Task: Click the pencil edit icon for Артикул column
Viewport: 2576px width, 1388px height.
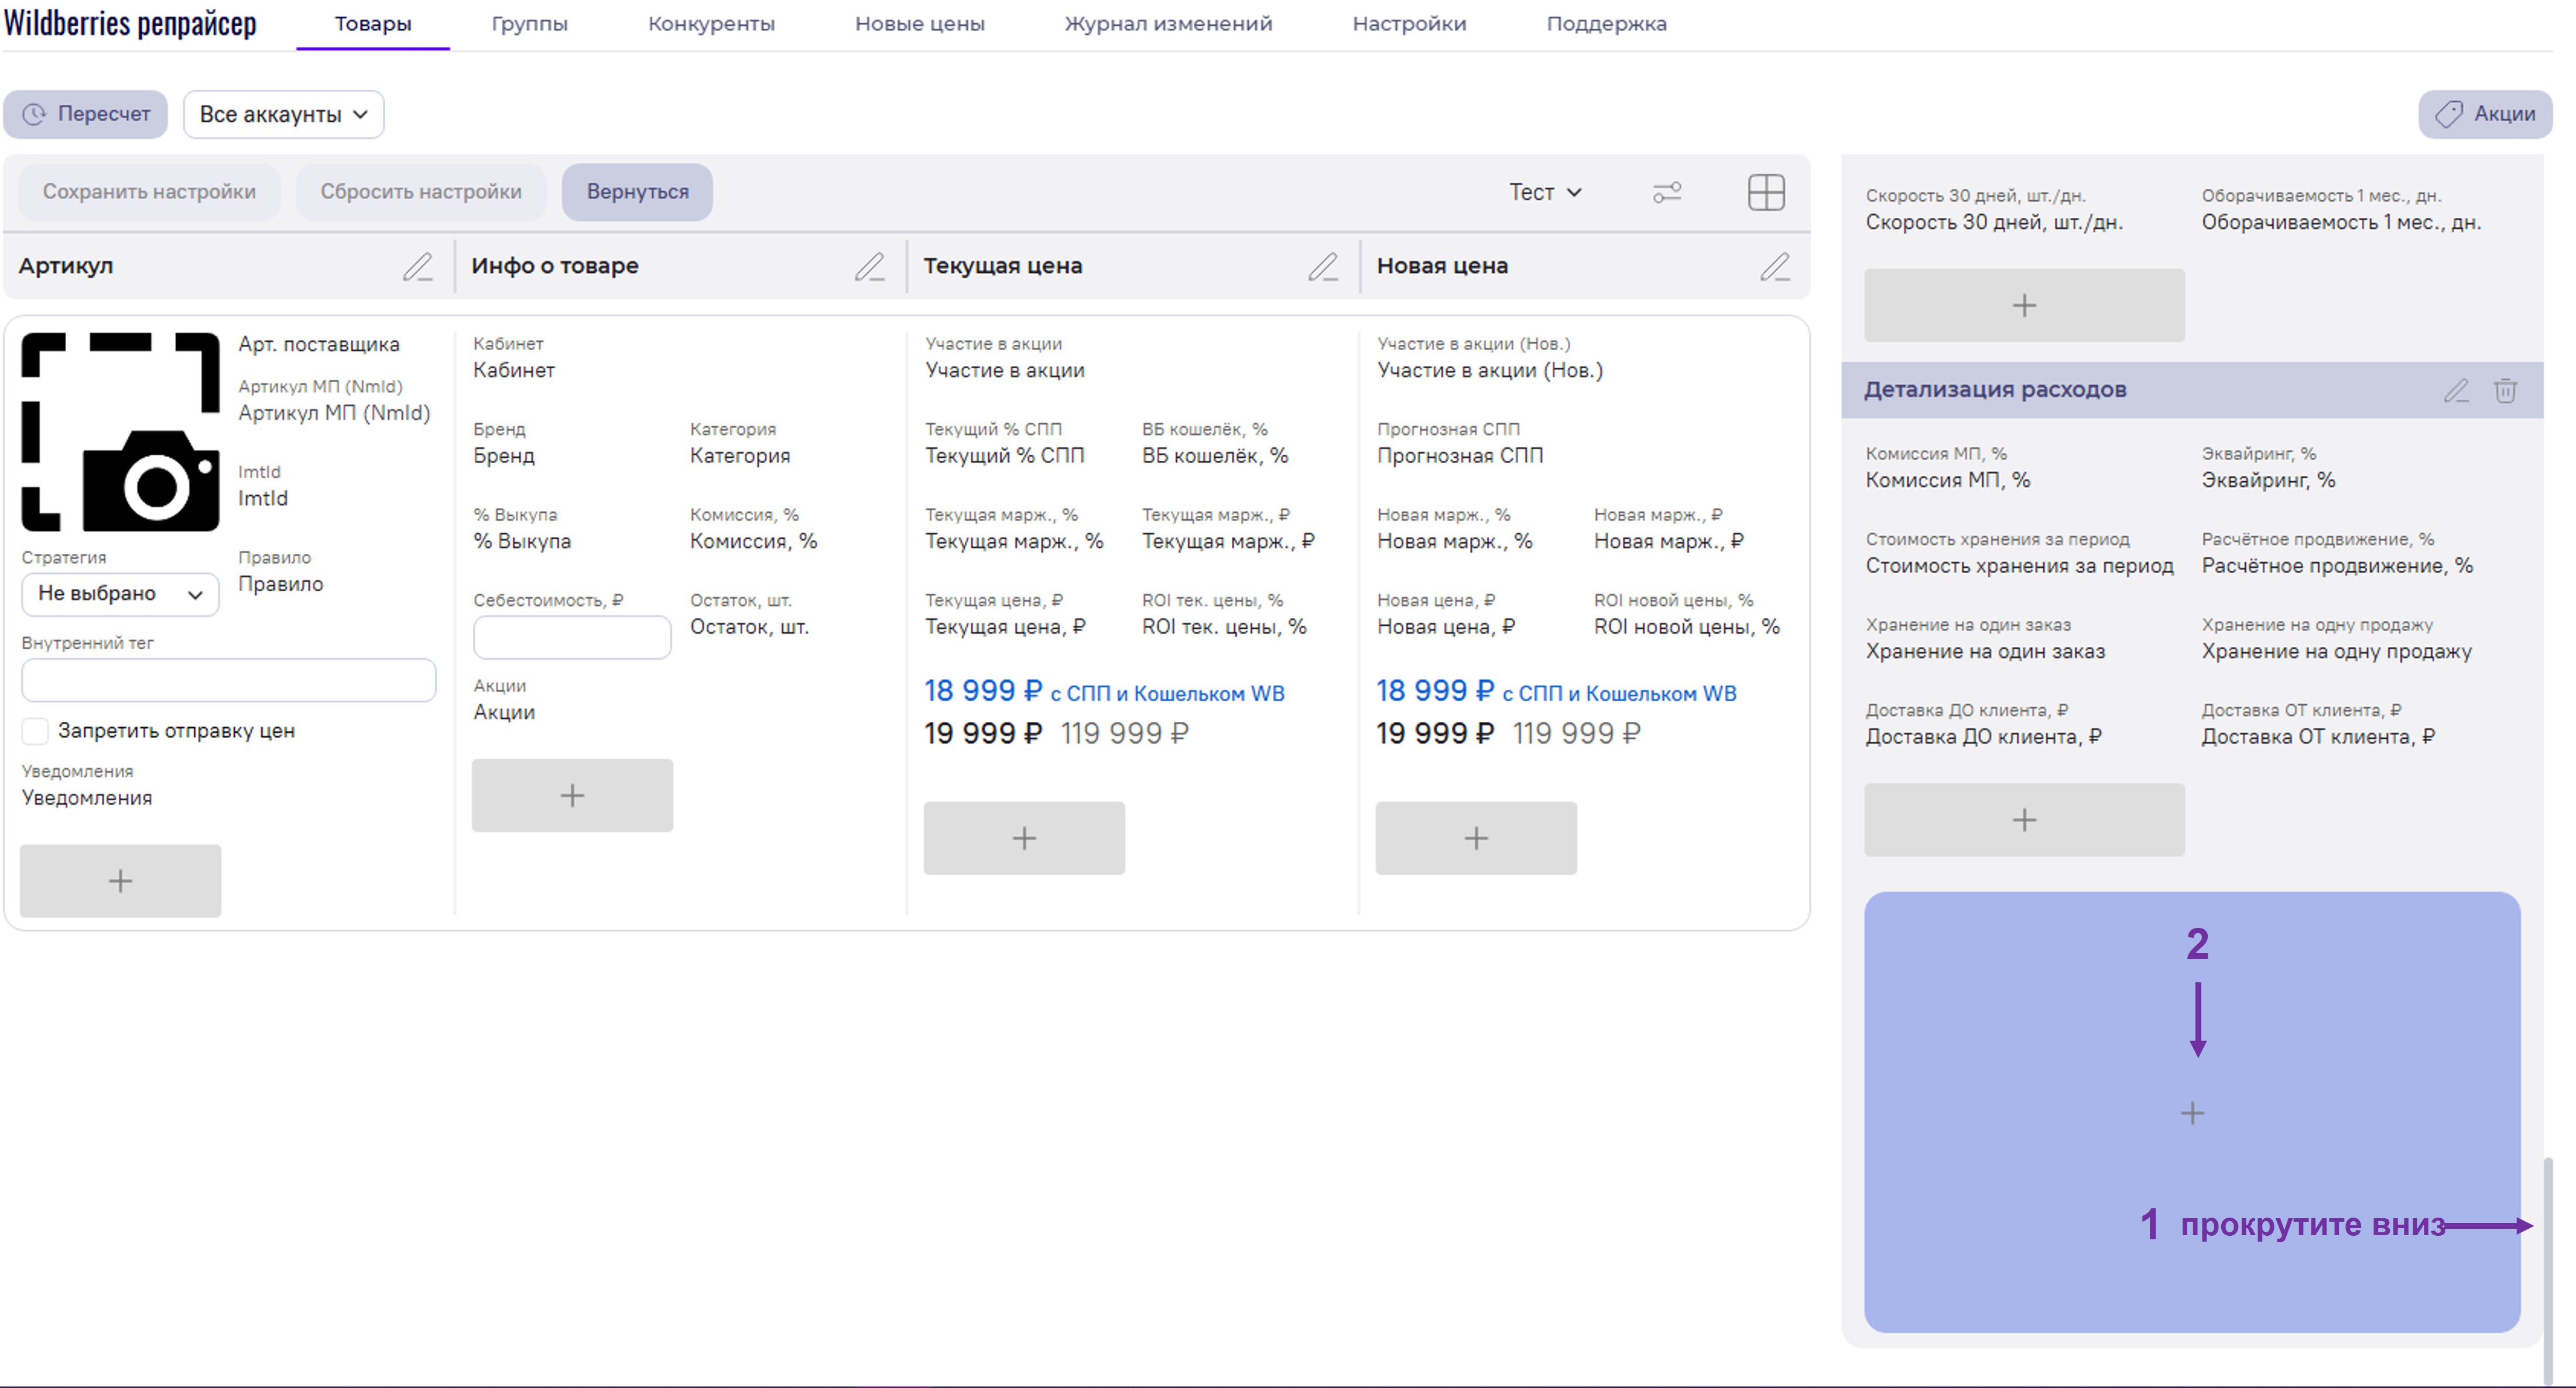Action: [418, 266]
